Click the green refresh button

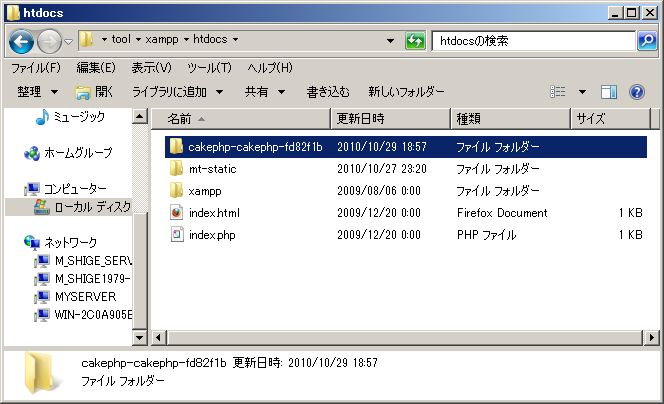[415, 41]
